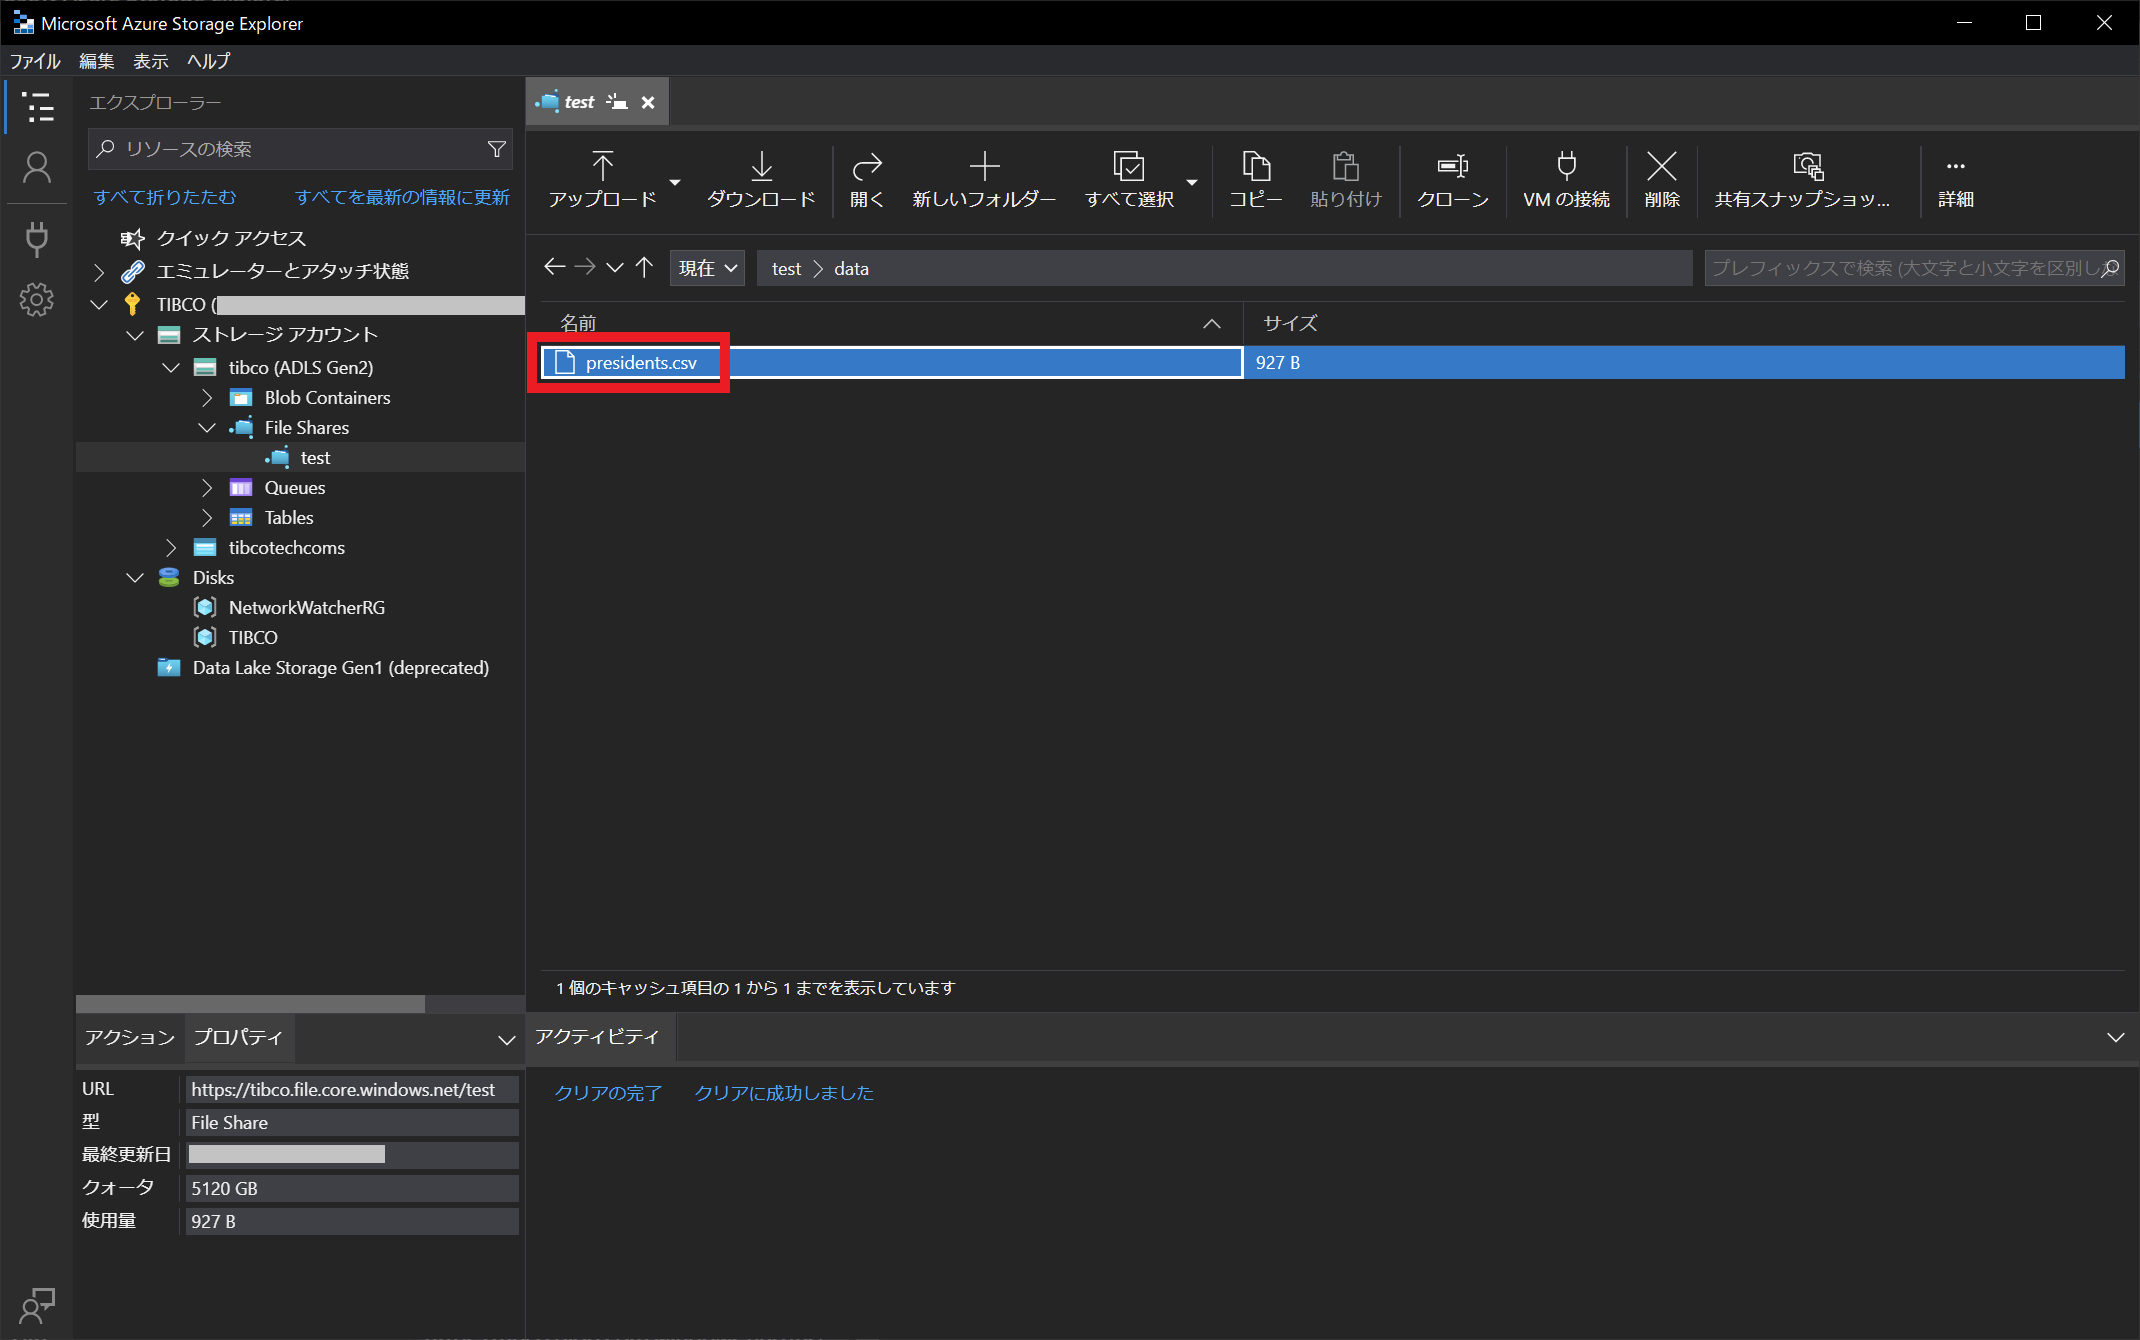This screenshot has height=1340, width=2140.
Task: Open the settings gear sidebar icon
Action: [37, 299]
